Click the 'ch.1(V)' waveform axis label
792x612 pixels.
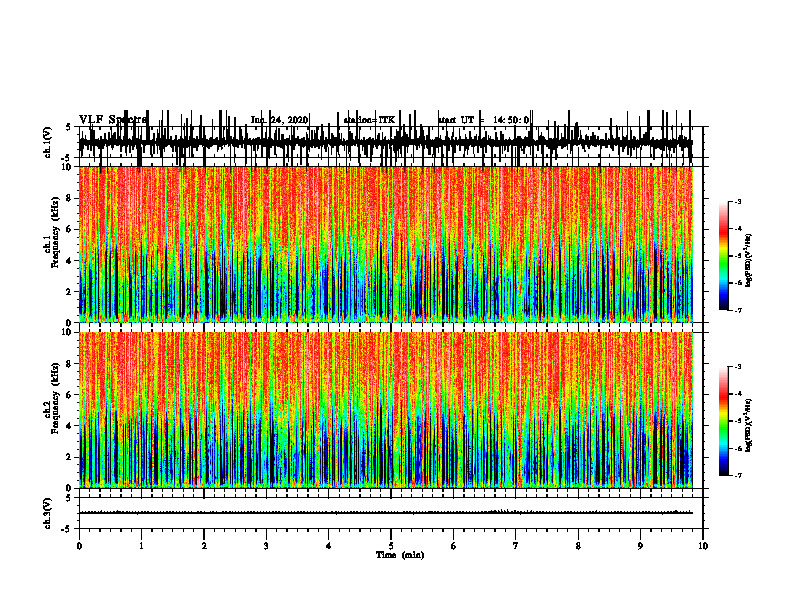(48, 142)
